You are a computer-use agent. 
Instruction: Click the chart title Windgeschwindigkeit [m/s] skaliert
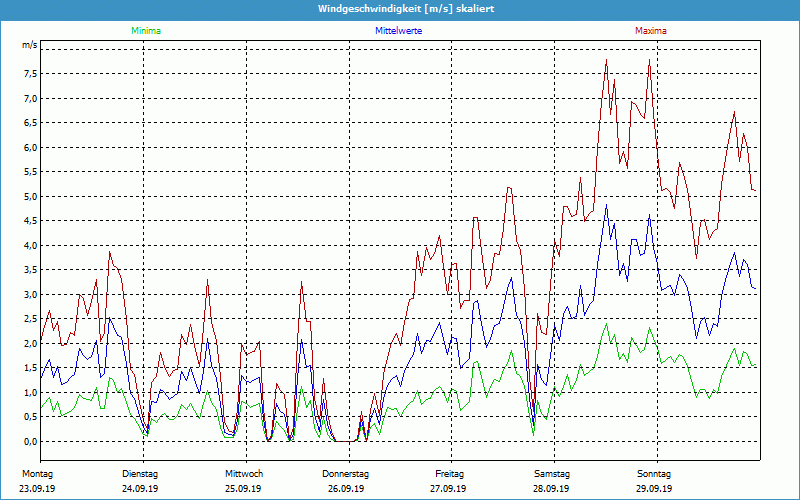406,9
